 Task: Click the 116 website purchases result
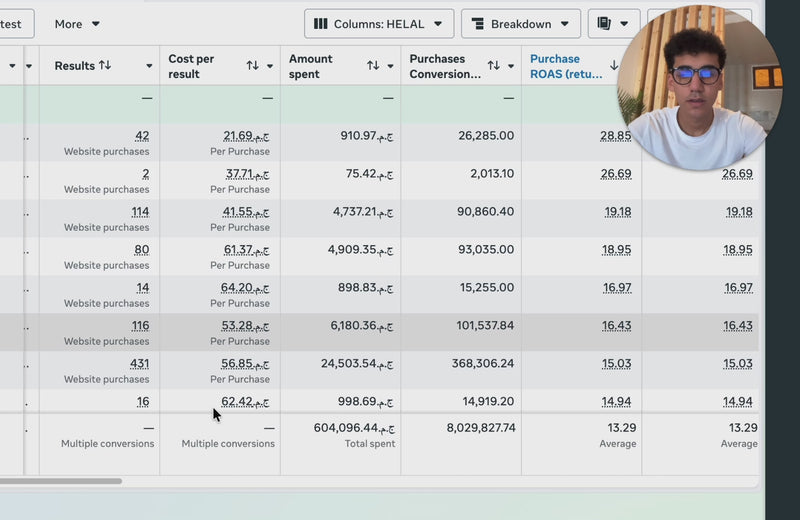(139, 326)
